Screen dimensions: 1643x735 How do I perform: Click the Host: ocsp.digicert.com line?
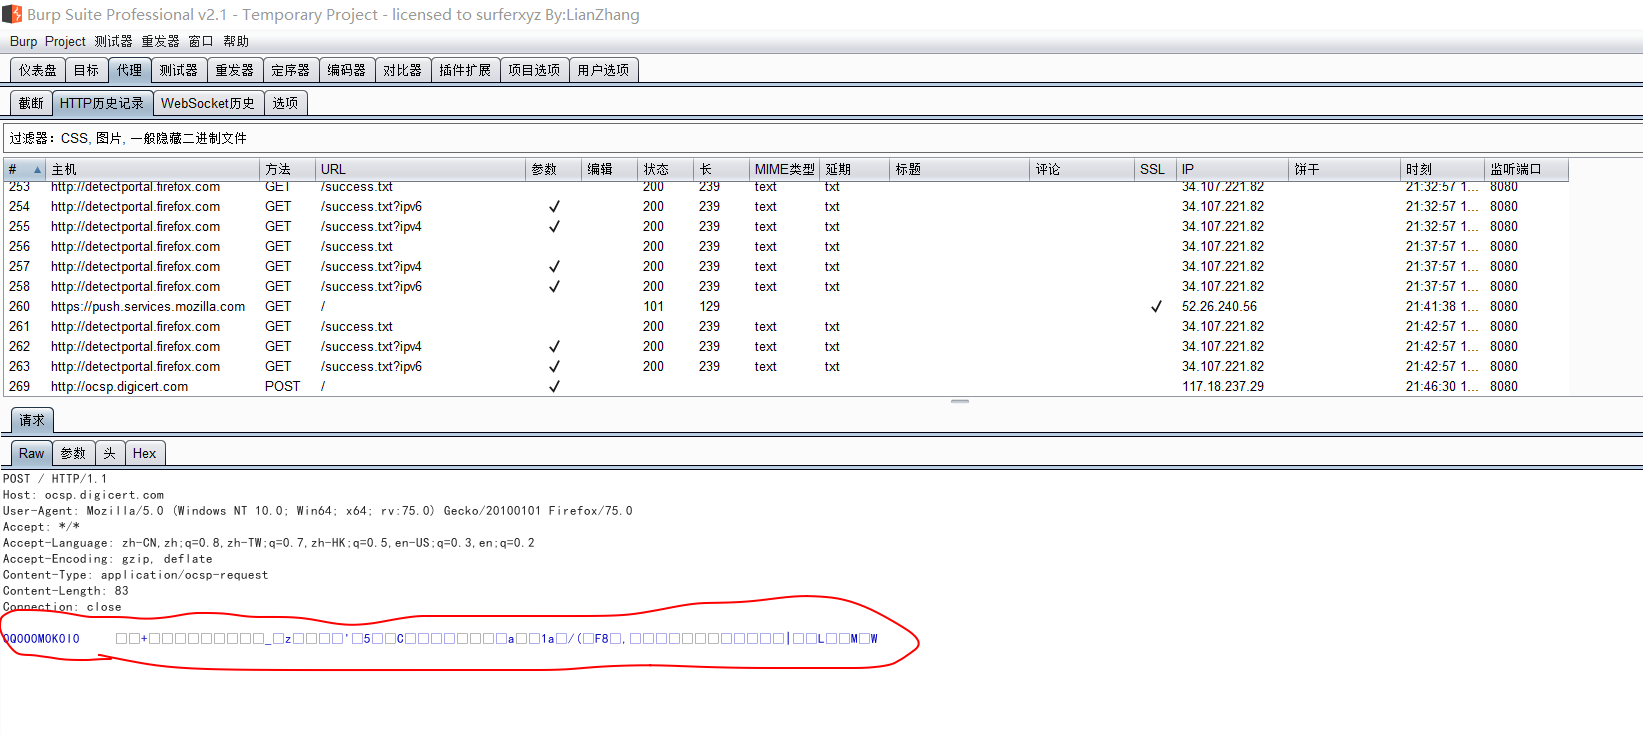tap(83, 495)
